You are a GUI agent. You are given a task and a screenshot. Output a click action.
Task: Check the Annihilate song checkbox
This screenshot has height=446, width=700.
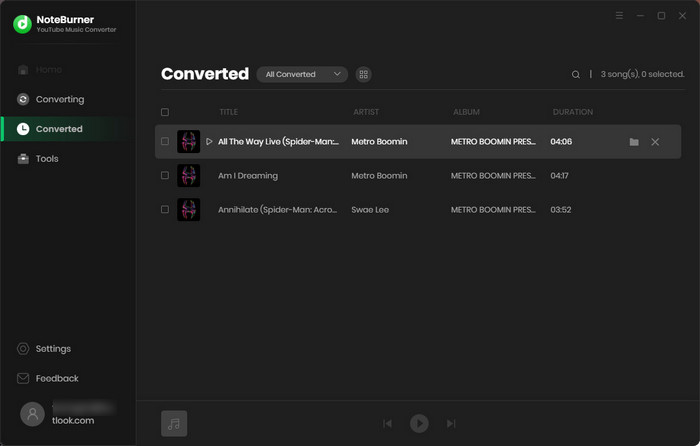165,209
